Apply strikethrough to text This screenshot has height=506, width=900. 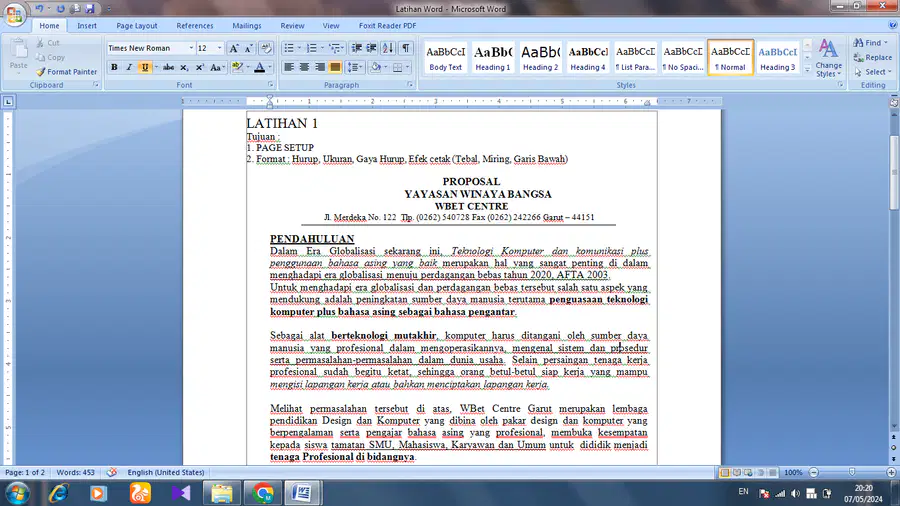pyautogui.click(x=168, y=67)
